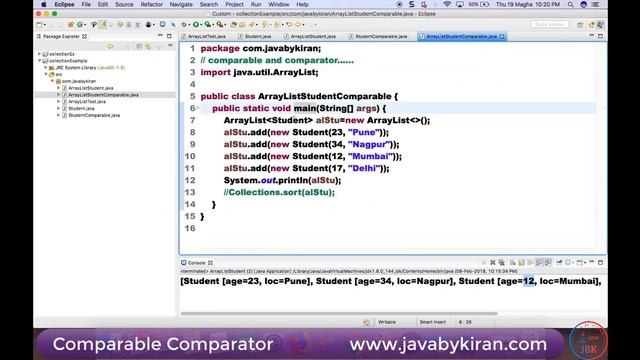Image resolution: width=640 pixels, height=360 pixels.
Task: Select StudentComparable.java in Package Explorer
Action: (94, 115)
